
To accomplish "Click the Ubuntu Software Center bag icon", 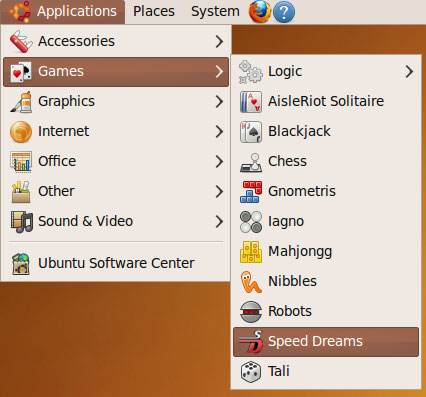I will (21, 264).
